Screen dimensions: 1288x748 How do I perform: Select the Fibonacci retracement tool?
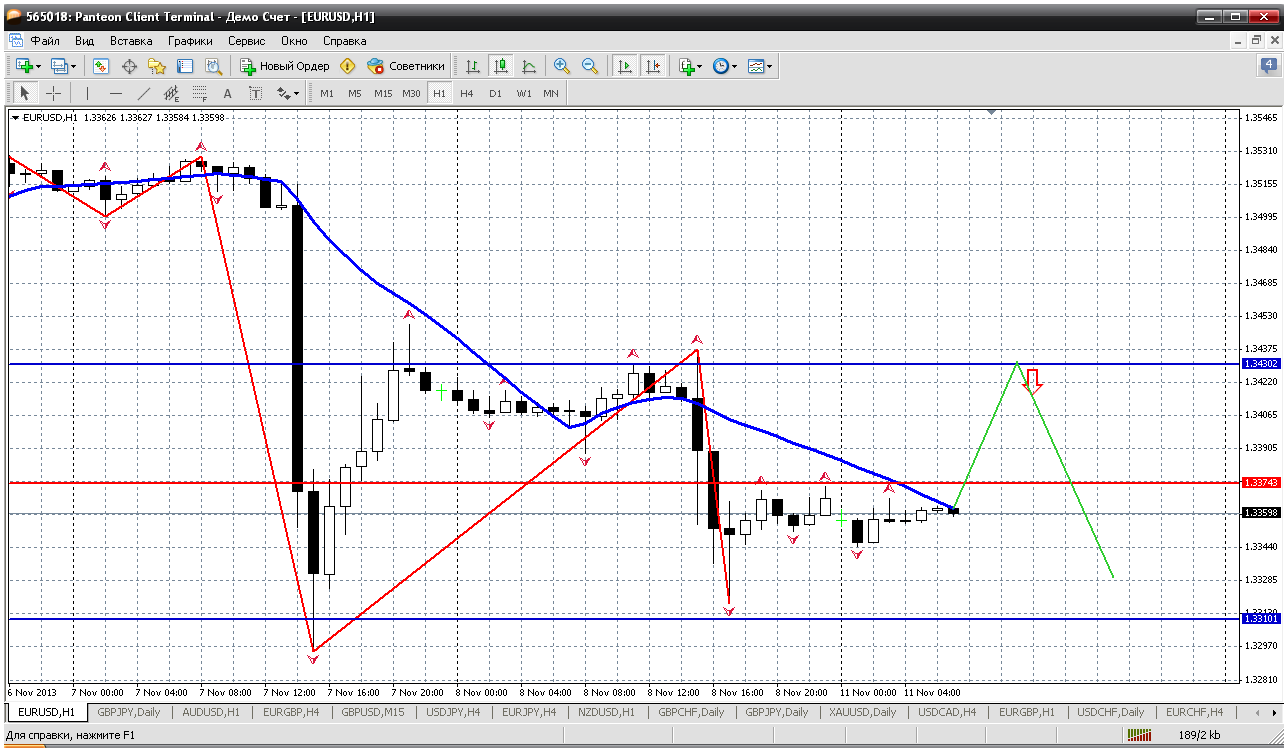coord(200,93)
